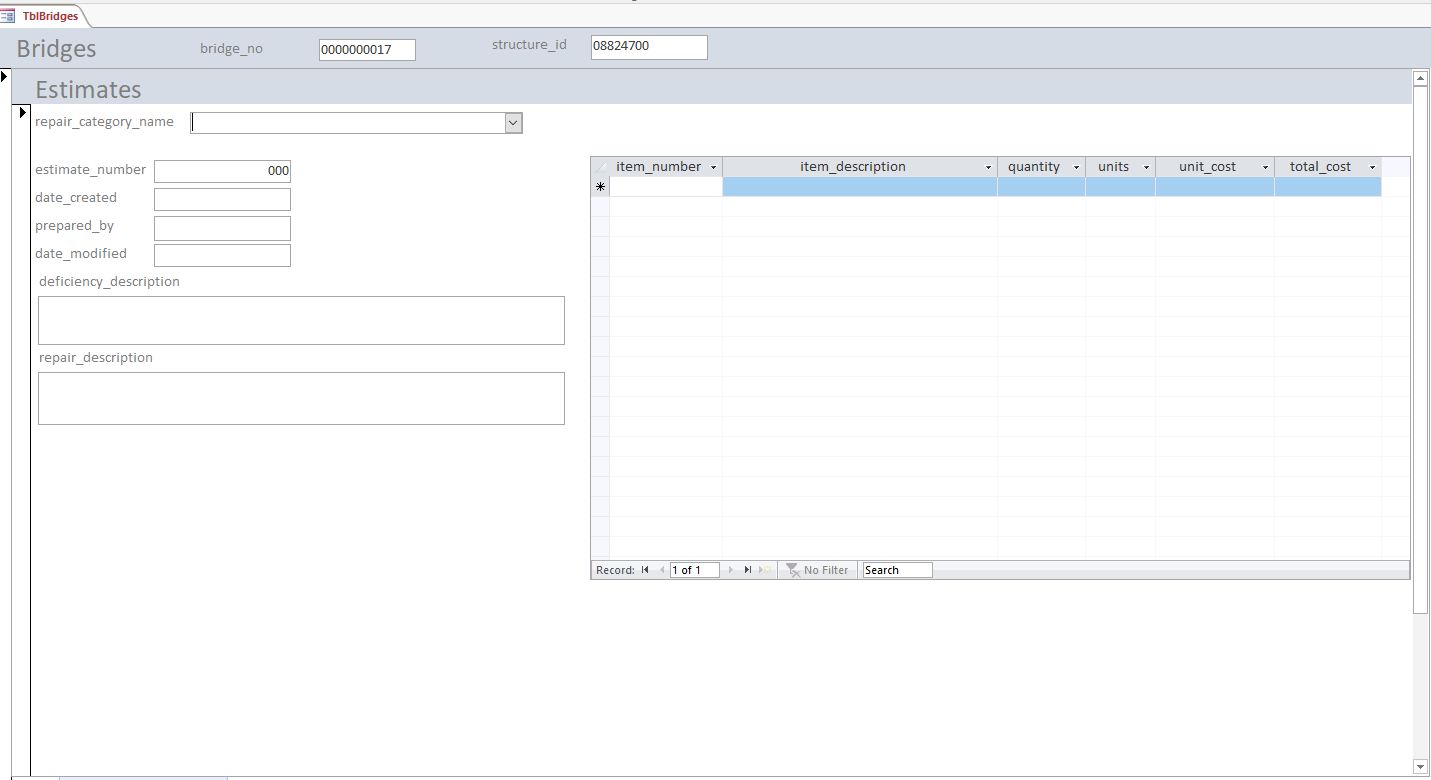Open item_description column filter dropdown

(x=988, y=167)
